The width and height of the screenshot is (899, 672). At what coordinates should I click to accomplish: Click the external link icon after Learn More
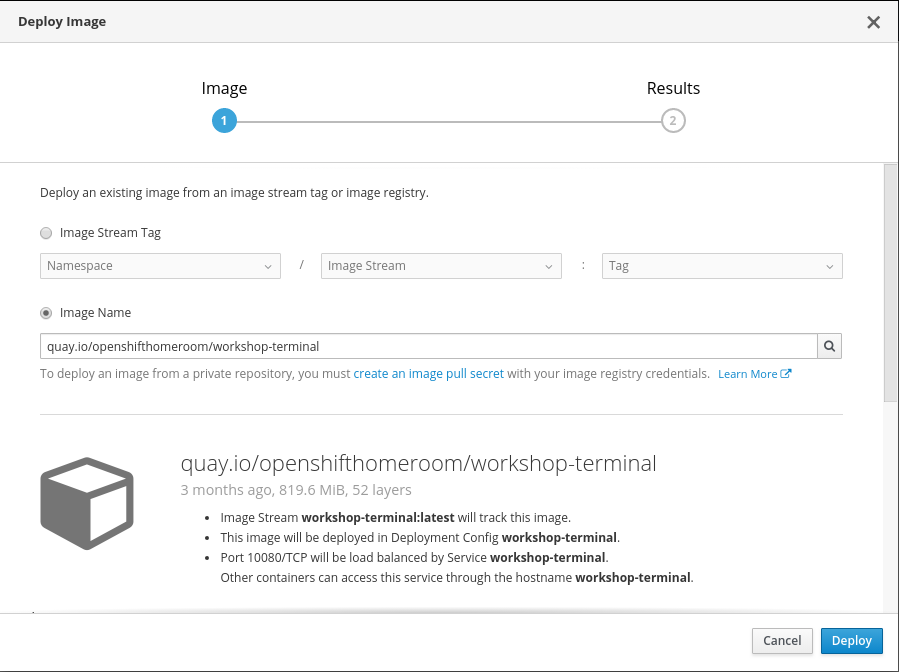[786, 374]
